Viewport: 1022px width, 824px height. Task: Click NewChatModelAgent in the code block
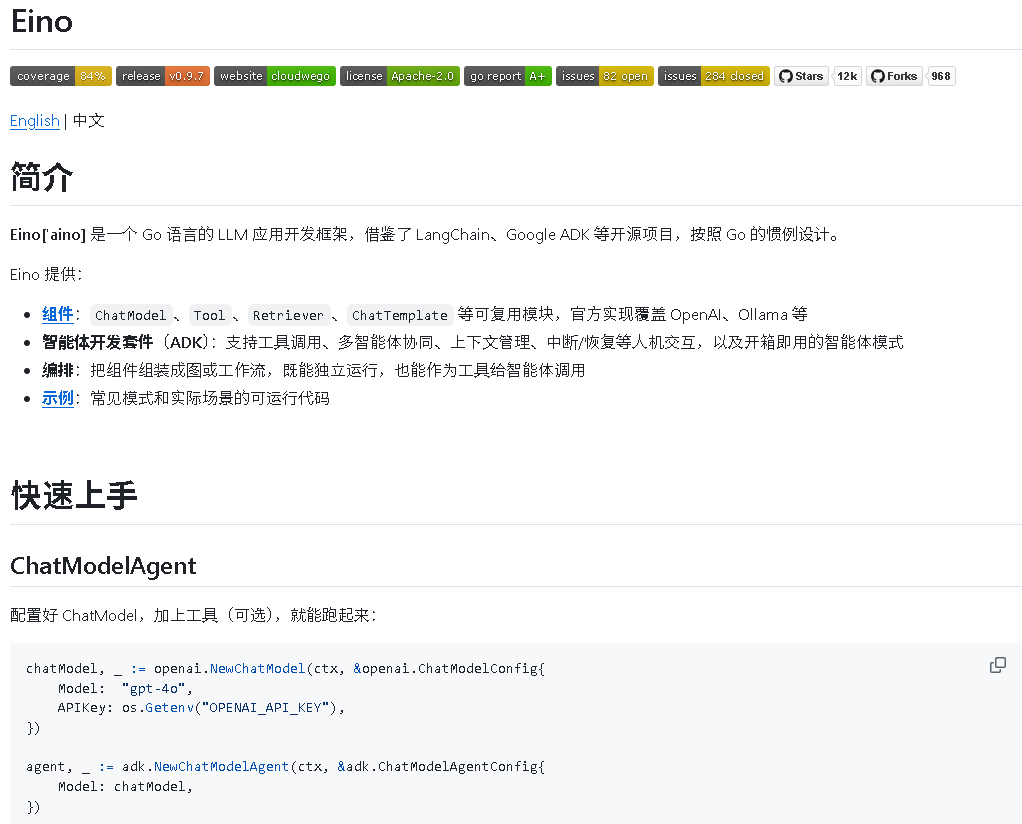(x=221, y=767)
